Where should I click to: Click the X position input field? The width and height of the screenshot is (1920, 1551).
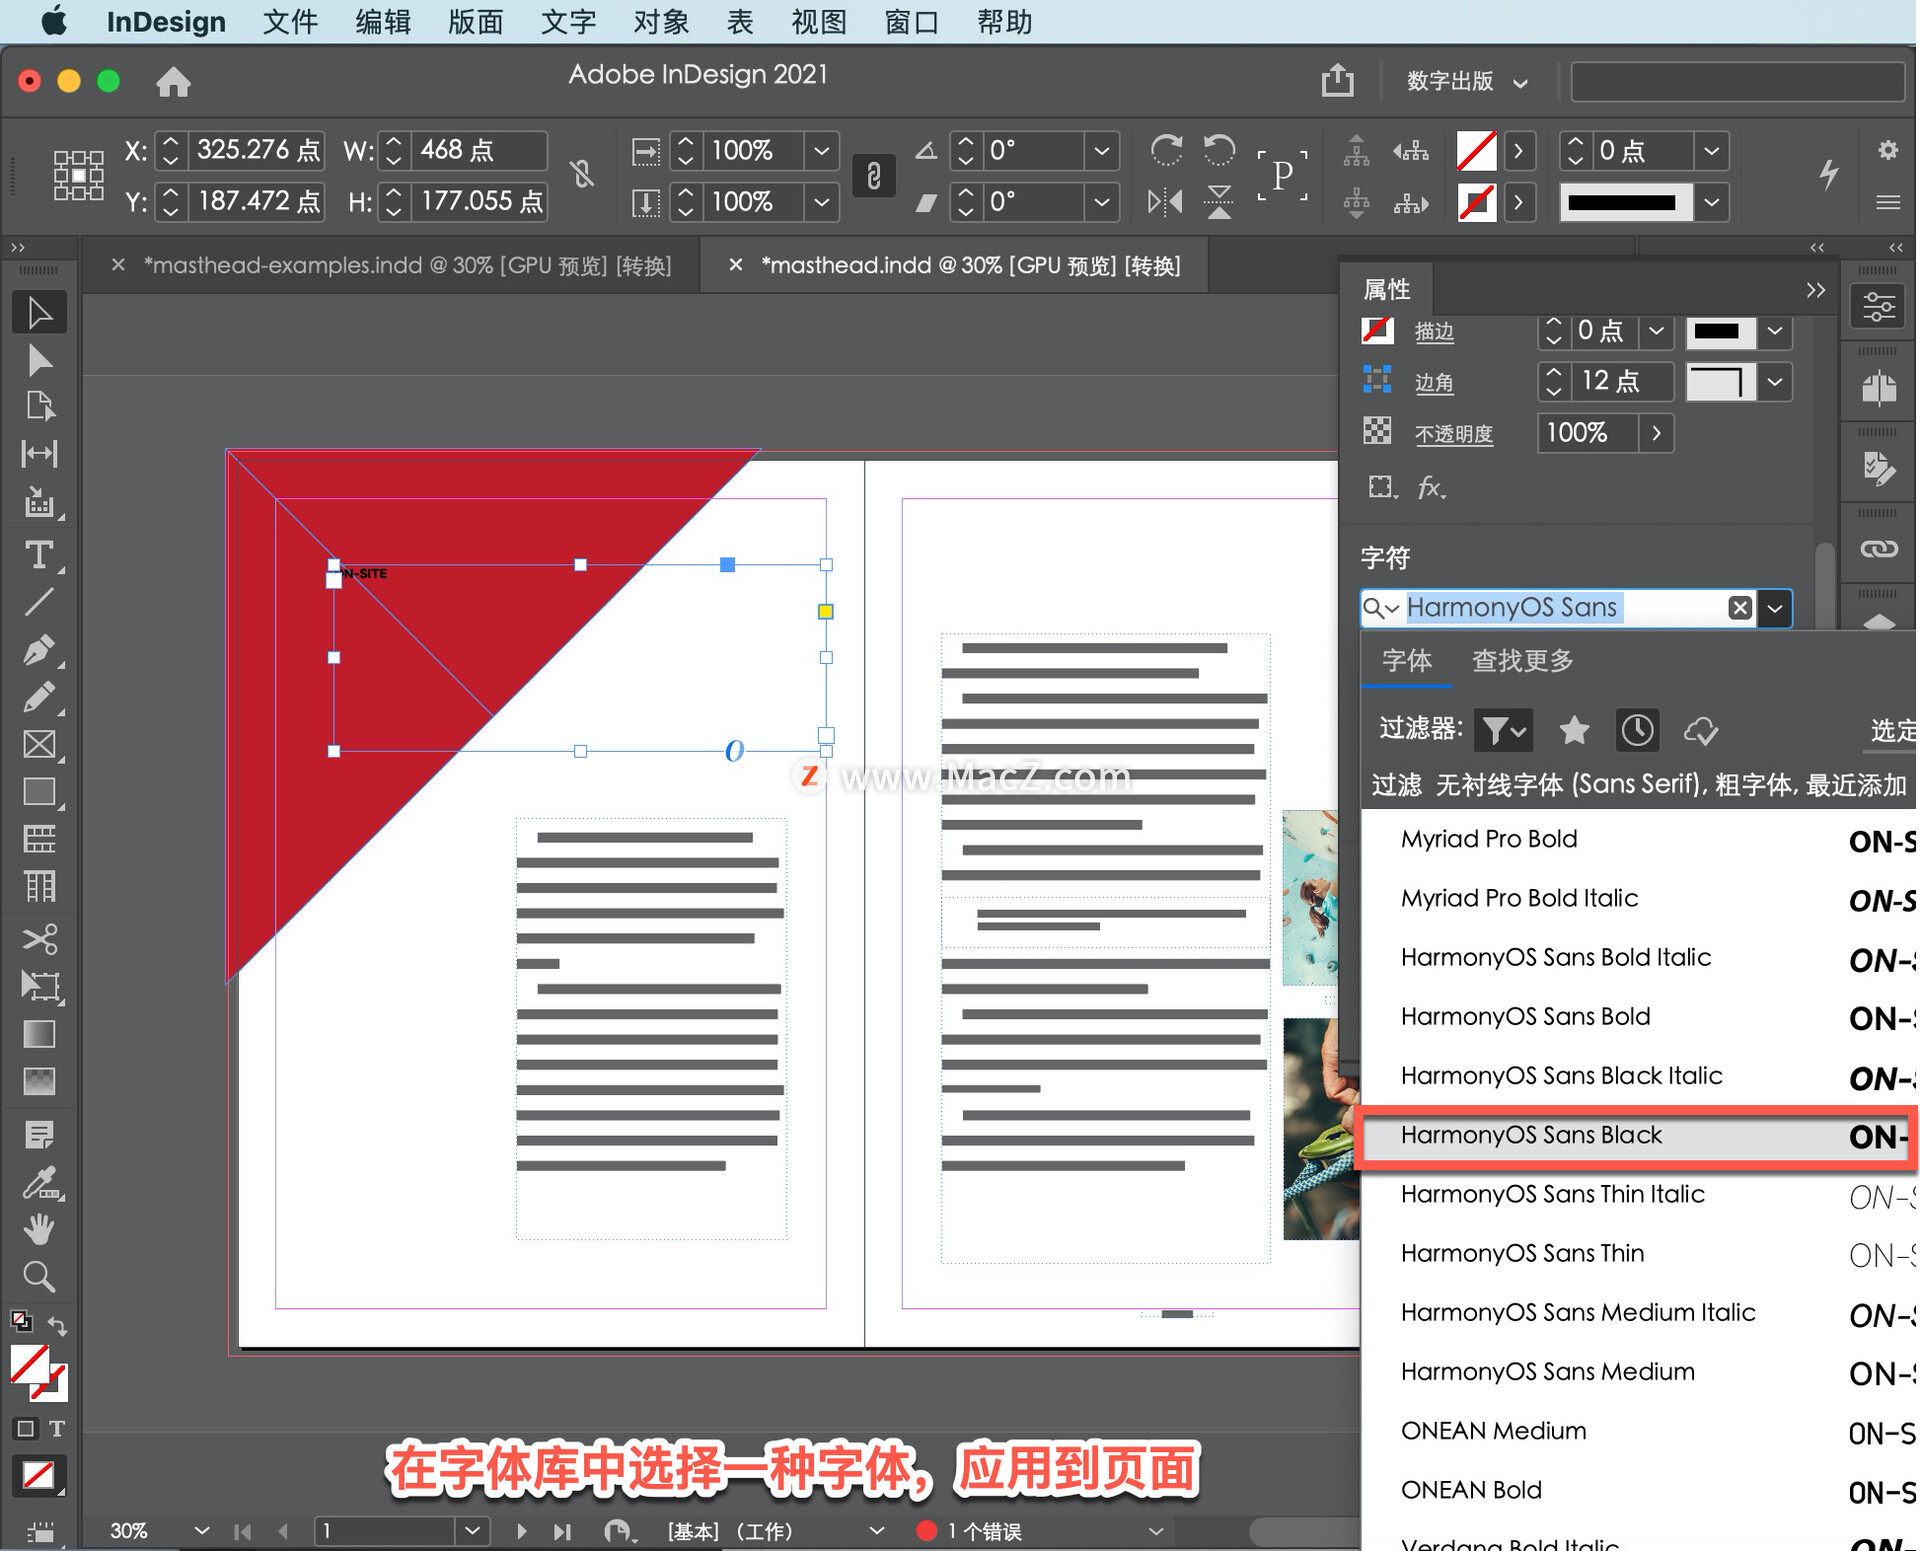coord(257,150)
